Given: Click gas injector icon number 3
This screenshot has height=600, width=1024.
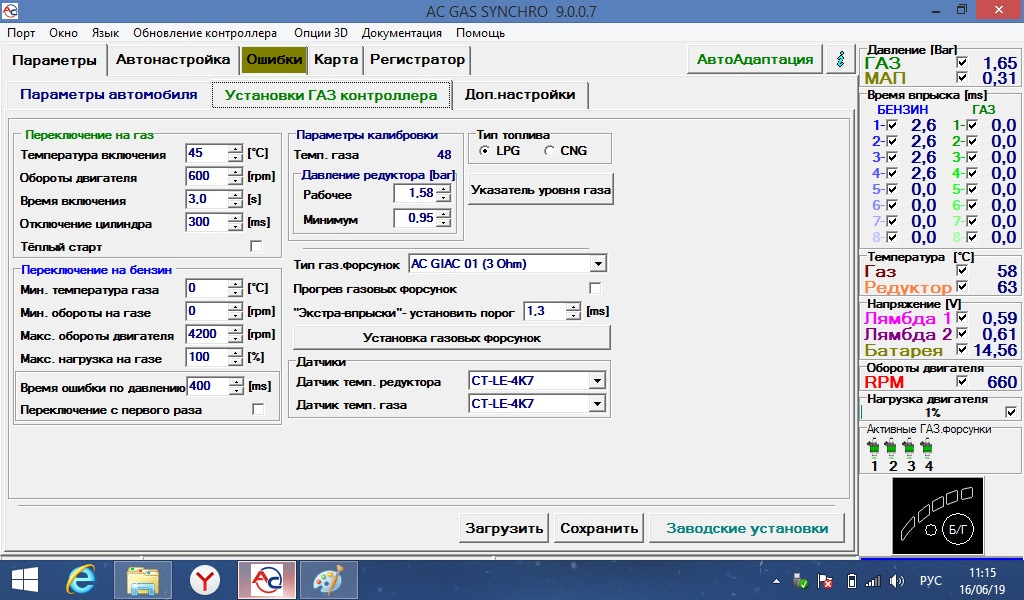Looking at the screenshot, I should click(908, 448).
